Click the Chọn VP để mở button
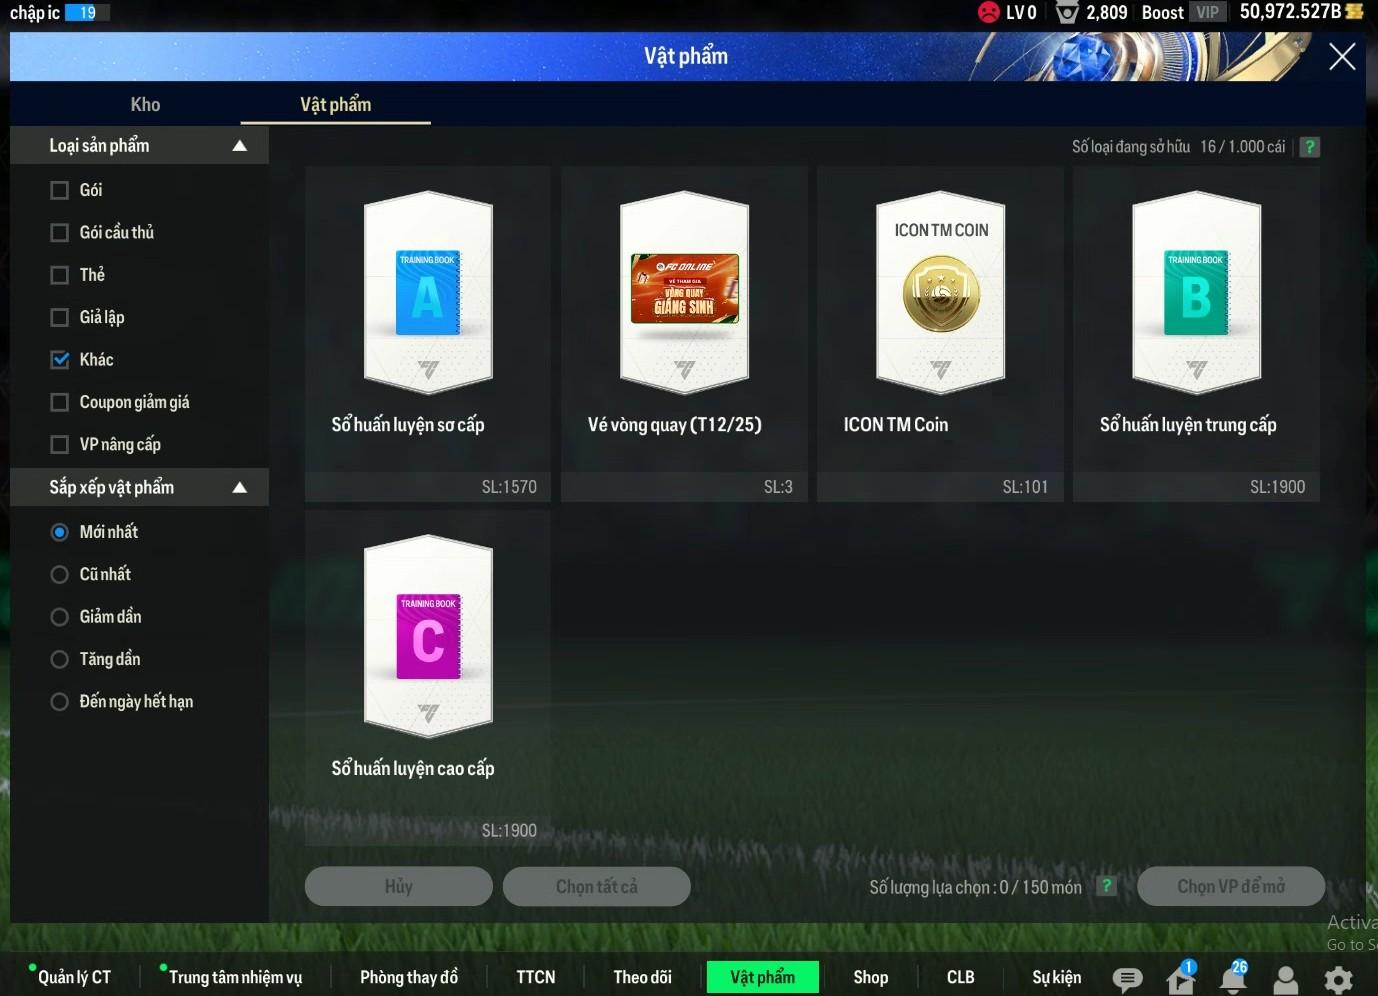 1230,886
